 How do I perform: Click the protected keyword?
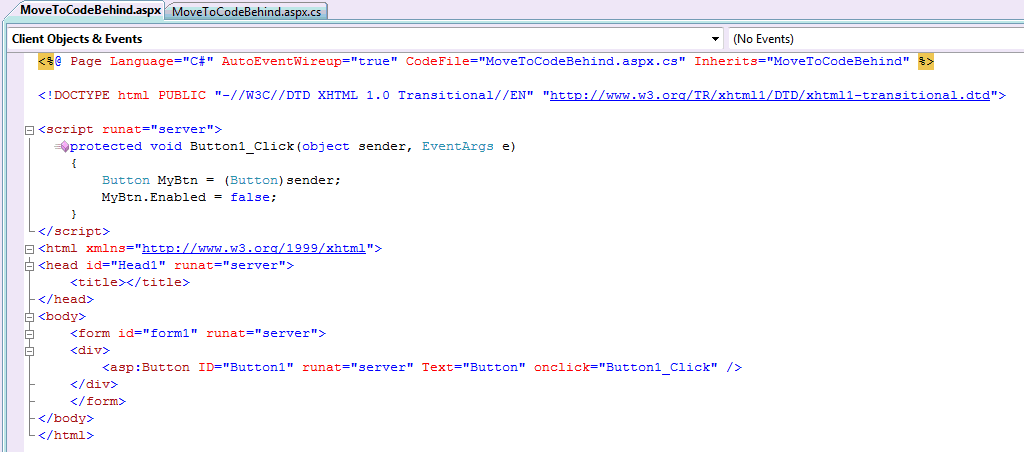[x=105, y=146]
